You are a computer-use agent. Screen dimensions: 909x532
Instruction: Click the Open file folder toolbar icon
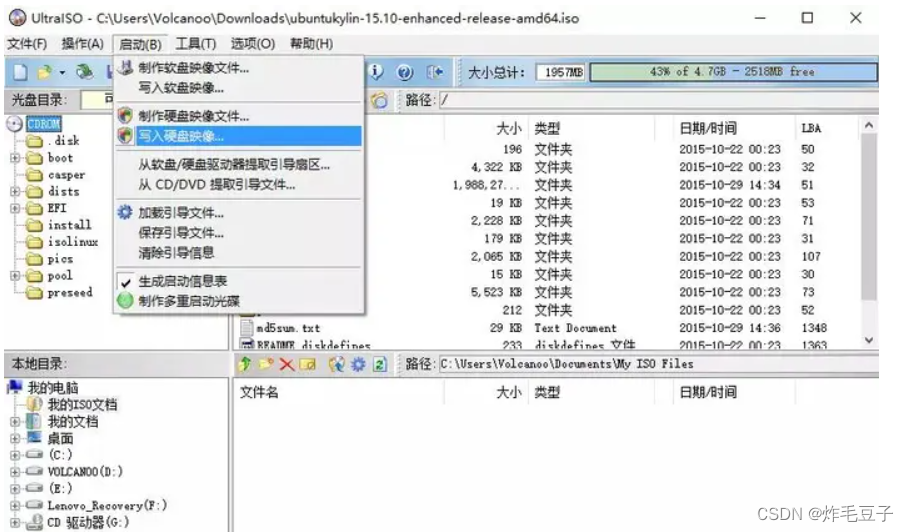44,72
